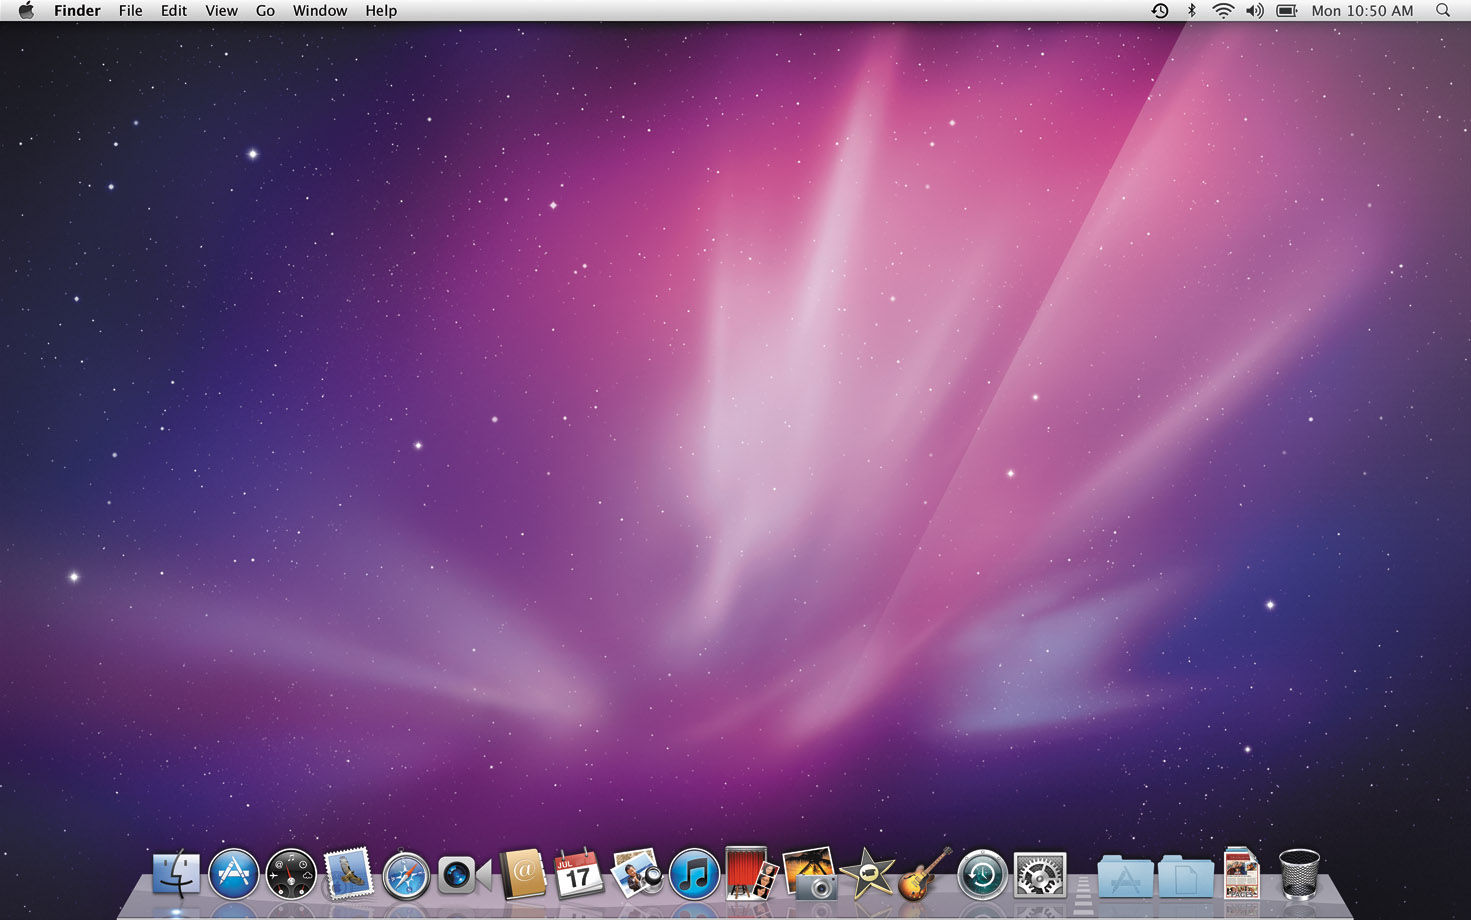Launch Safari compass icon in Dock

[406, 876]
